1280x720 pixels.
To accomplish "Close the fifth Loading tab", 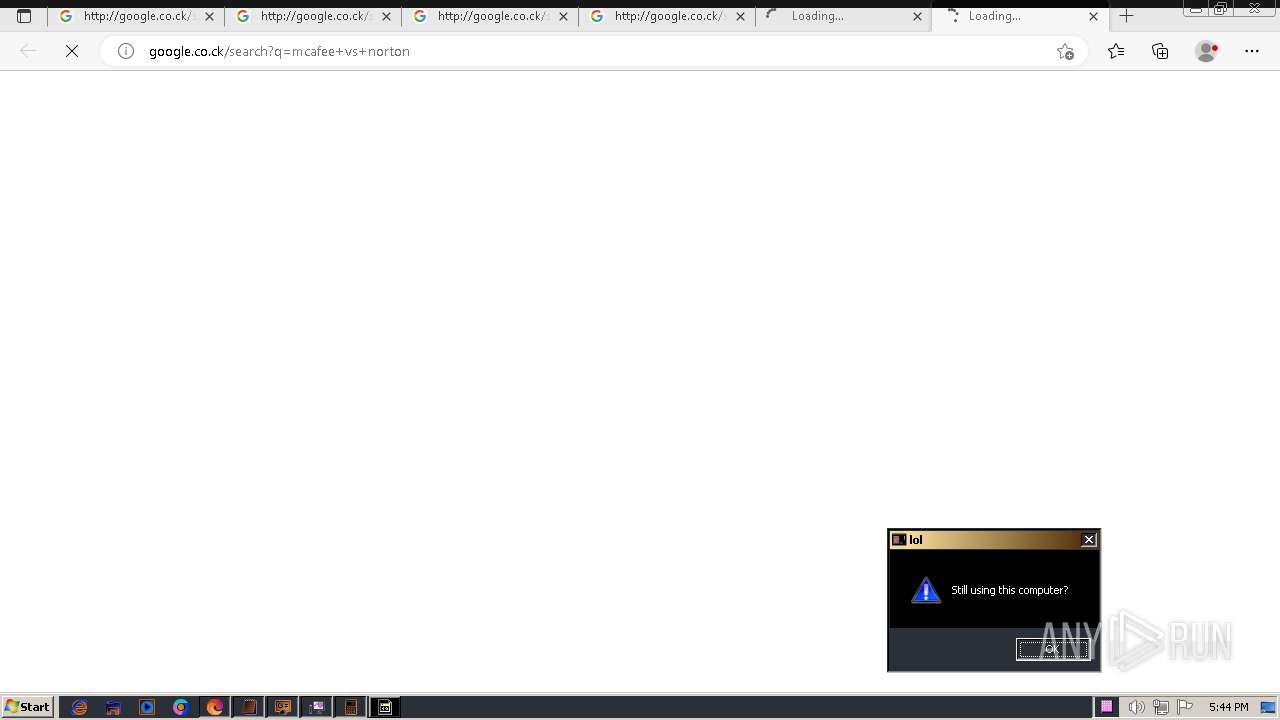I will [917, 16].
